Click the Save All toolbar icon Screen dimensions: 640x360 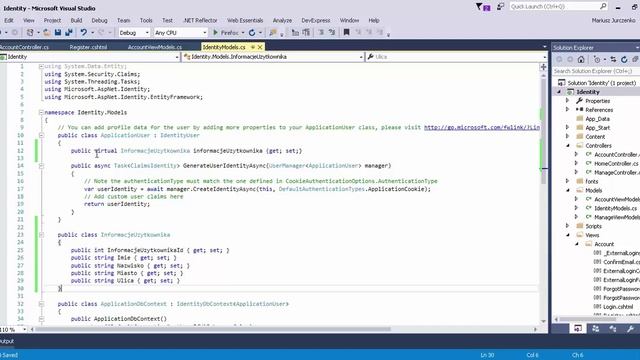click(69, 33)
